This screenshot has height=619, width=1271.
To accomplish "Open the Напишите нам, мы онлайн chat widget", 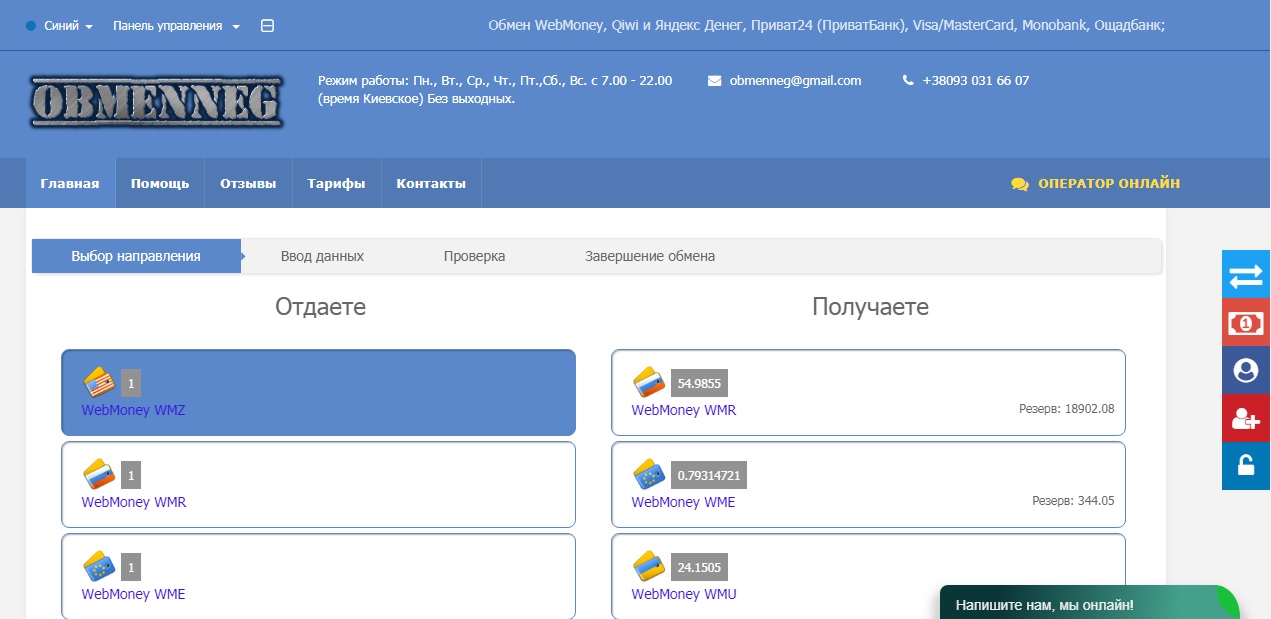I will (1044, 605).
